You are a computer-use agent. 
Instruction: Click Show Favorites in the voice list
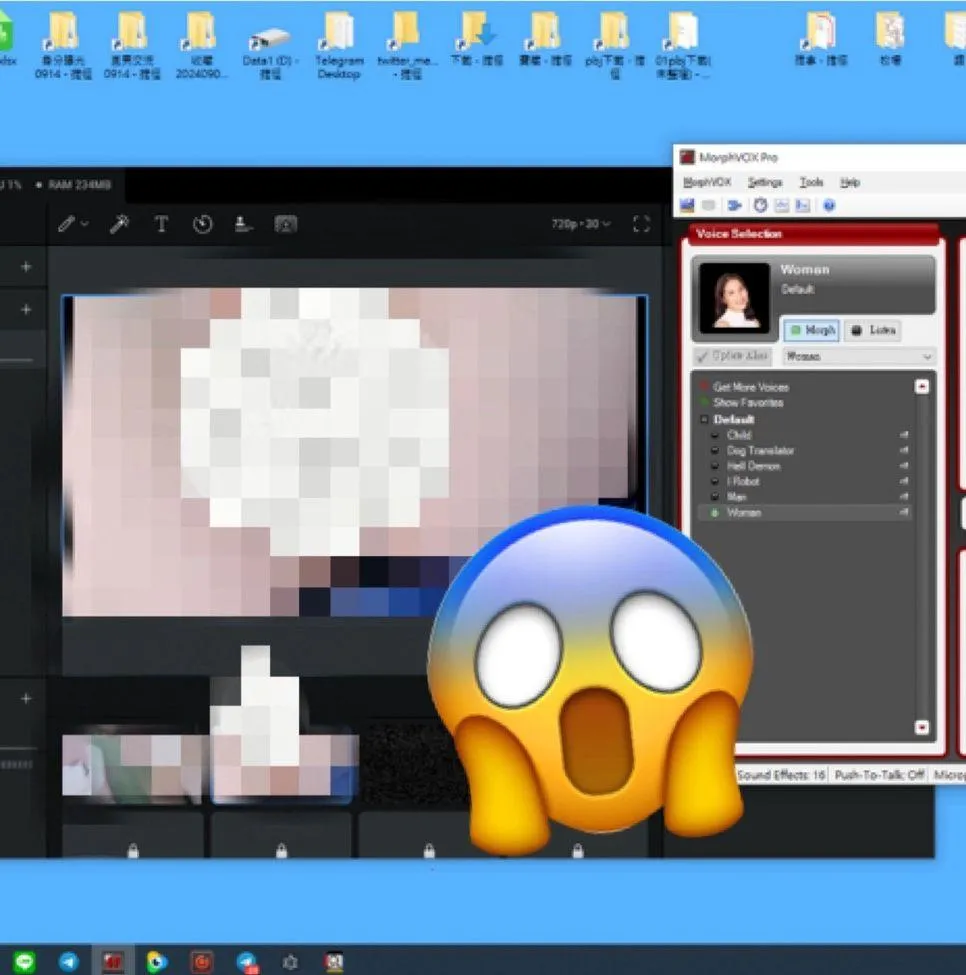748,402
